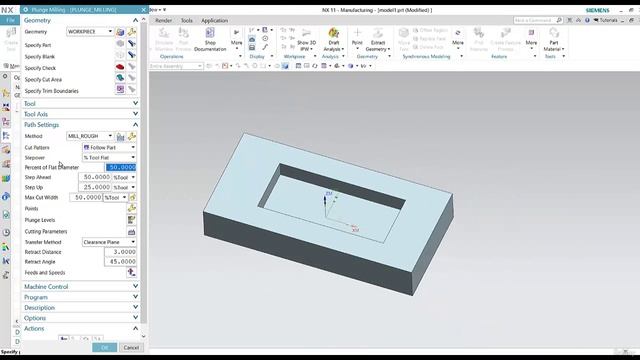Click OK in Plunge Milling dialog

[104, 347]
